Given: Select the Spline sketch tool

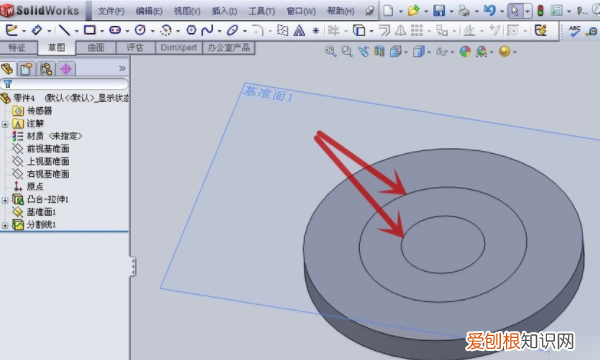Looking at the screenshot, I should (x=207, y=30).
